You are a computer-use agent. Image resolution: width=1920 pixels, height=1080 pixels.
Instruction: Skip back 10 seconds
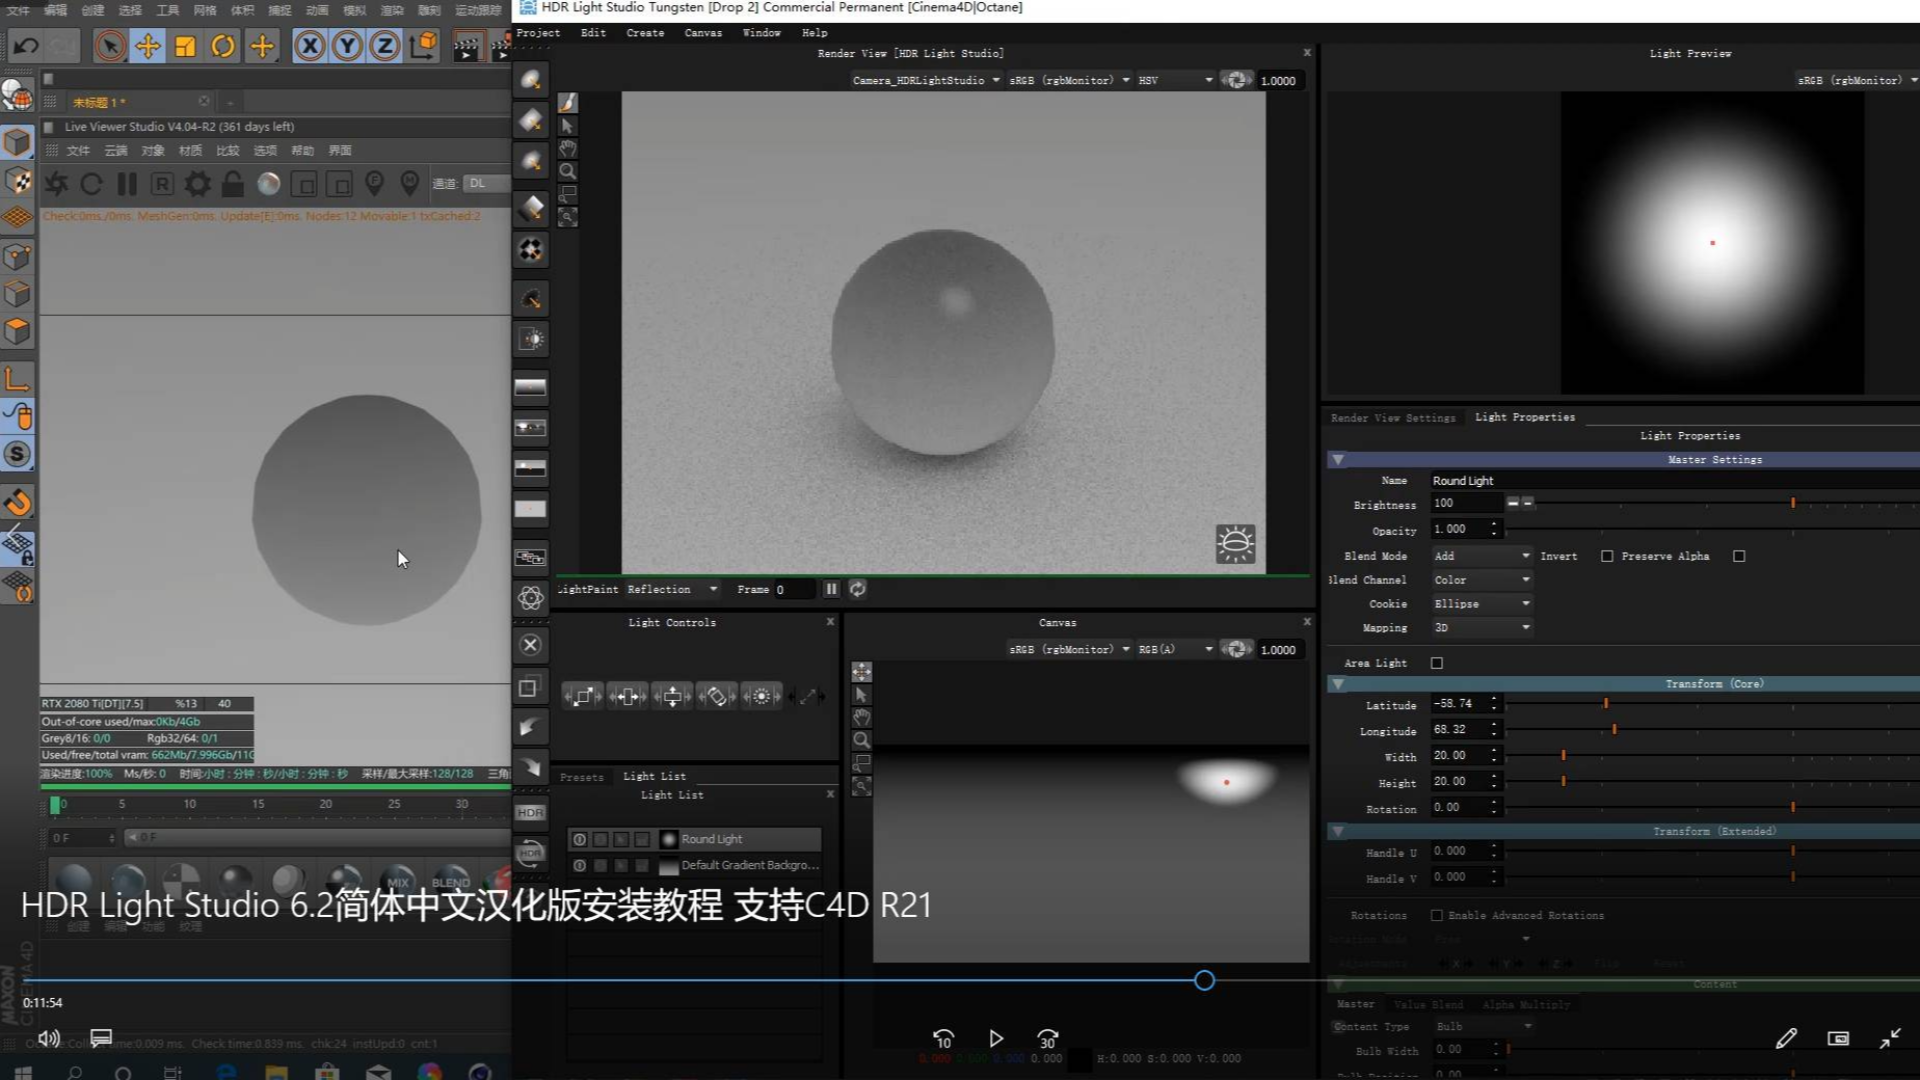click(943, 1039)
